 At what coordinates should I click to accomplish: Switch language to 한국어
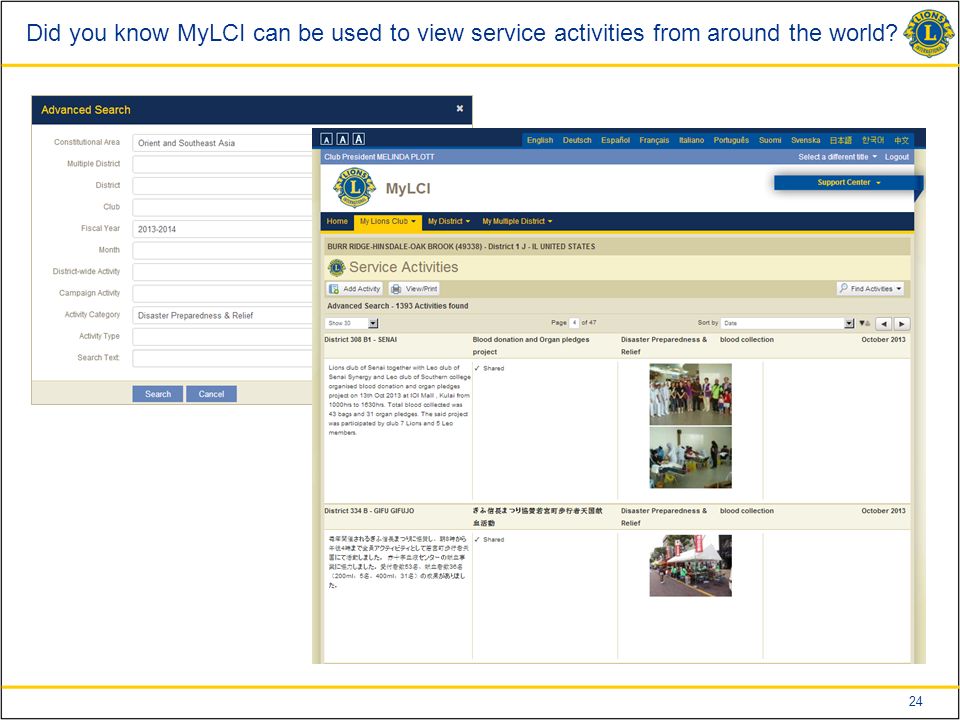tap(872, 140)
